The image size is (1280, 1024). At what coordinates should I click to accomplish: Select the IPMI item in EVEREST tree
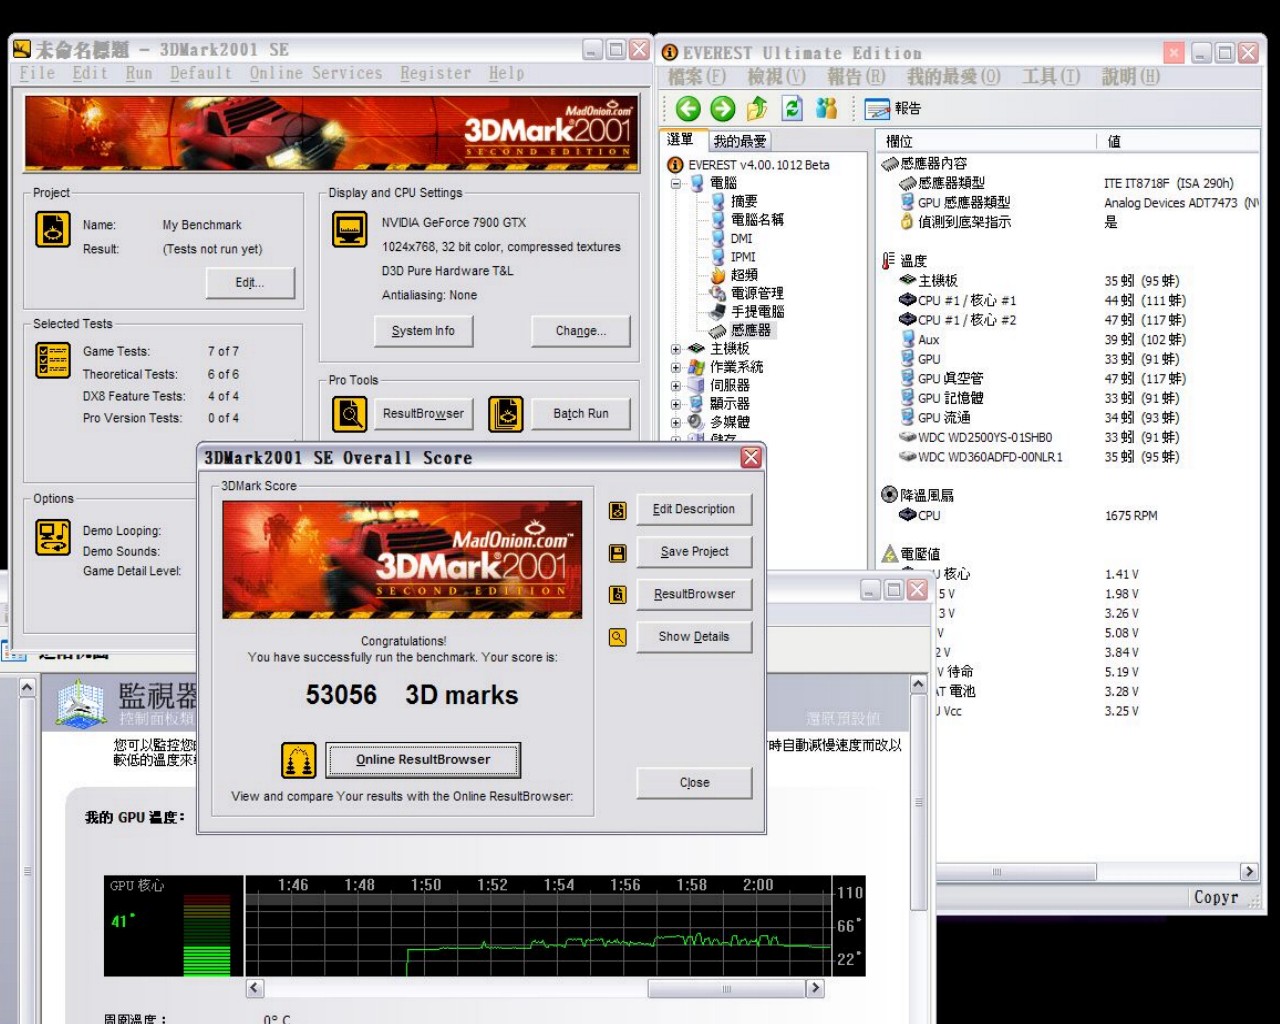point(733,257)
